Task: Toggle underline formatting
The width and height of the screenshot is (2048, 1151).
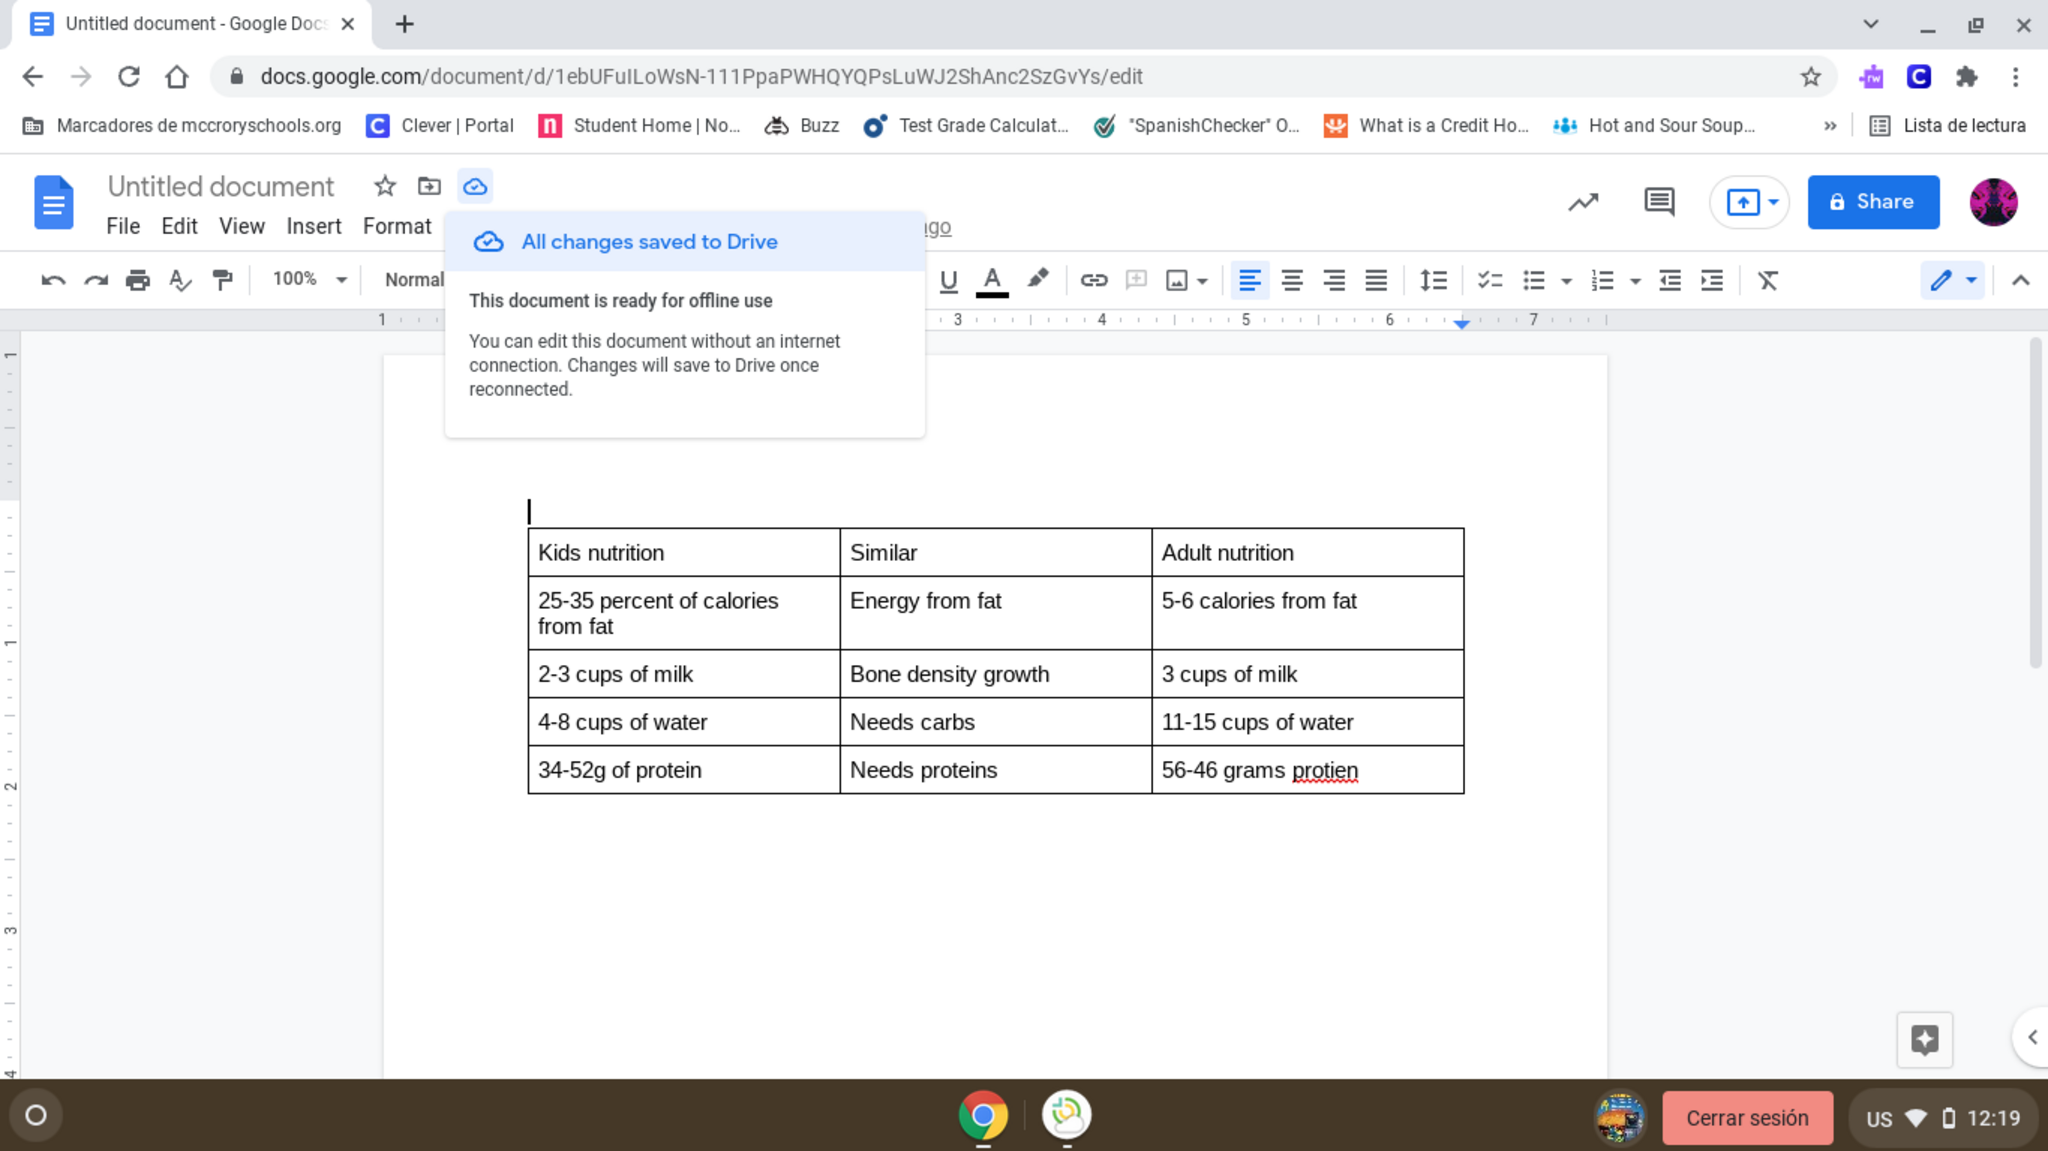Action: tap(948, 281)
